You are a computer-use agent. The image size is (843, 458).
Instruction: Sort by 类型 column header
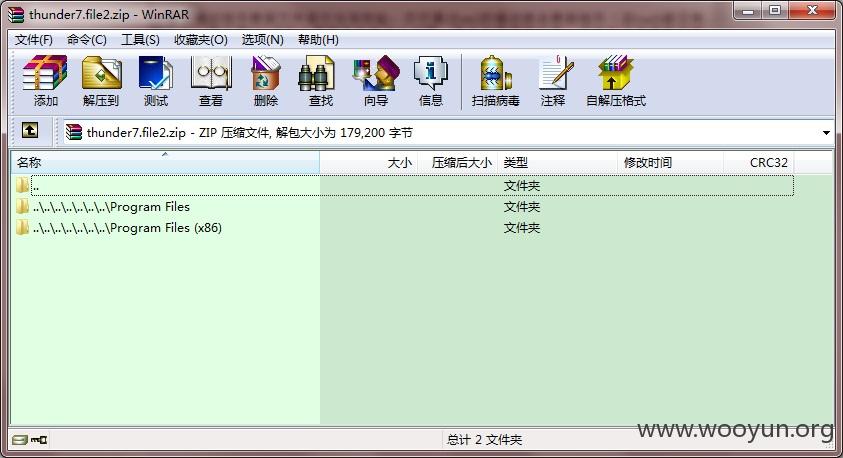(558, 162)
